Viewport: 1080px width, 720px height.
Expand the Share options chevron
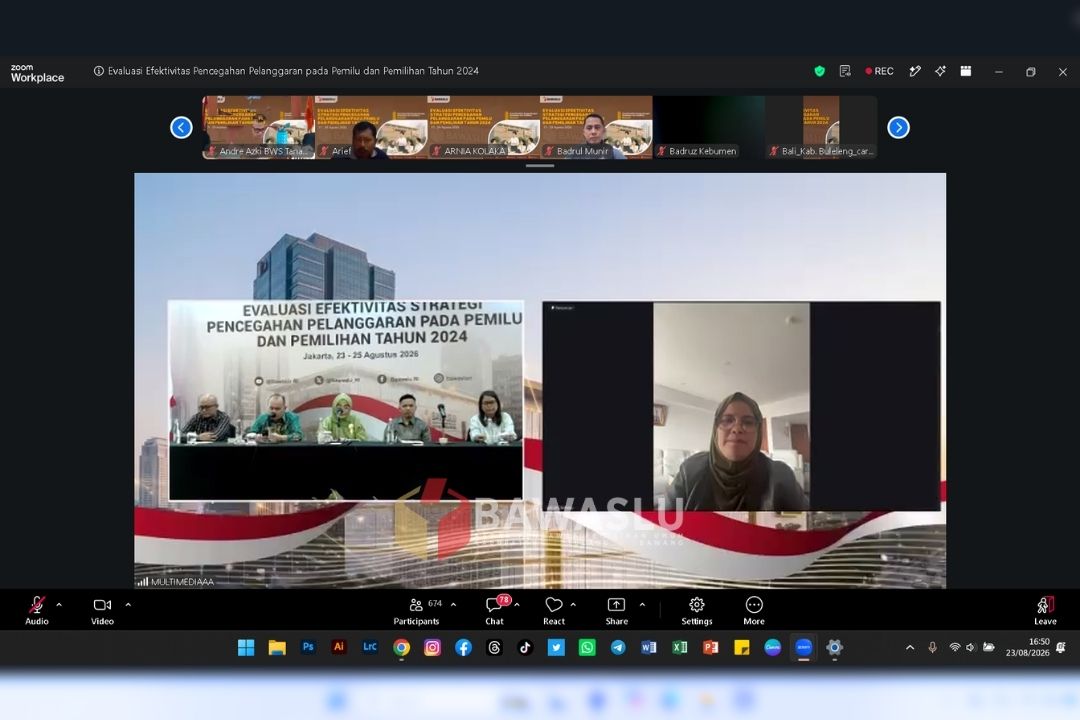[642, 605]
